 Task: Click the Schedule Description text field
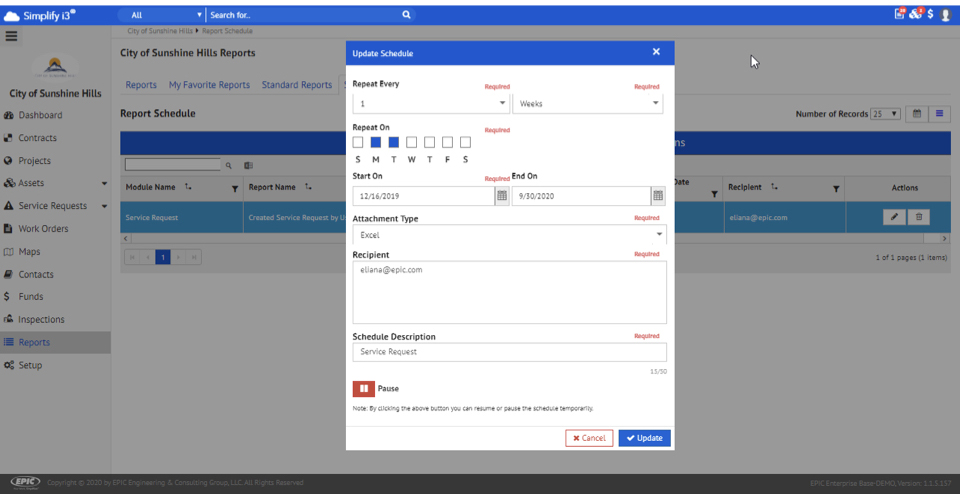coord(509,352)
